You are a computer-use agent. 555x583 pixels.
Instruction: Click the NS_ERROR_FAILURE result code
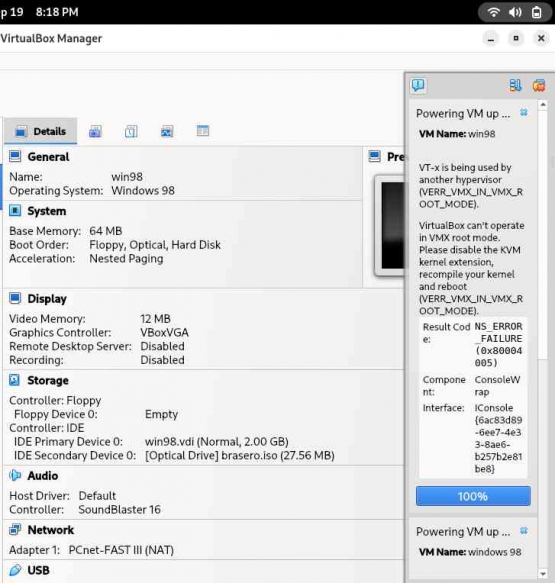pyautogui.click(x=498, y=344)
